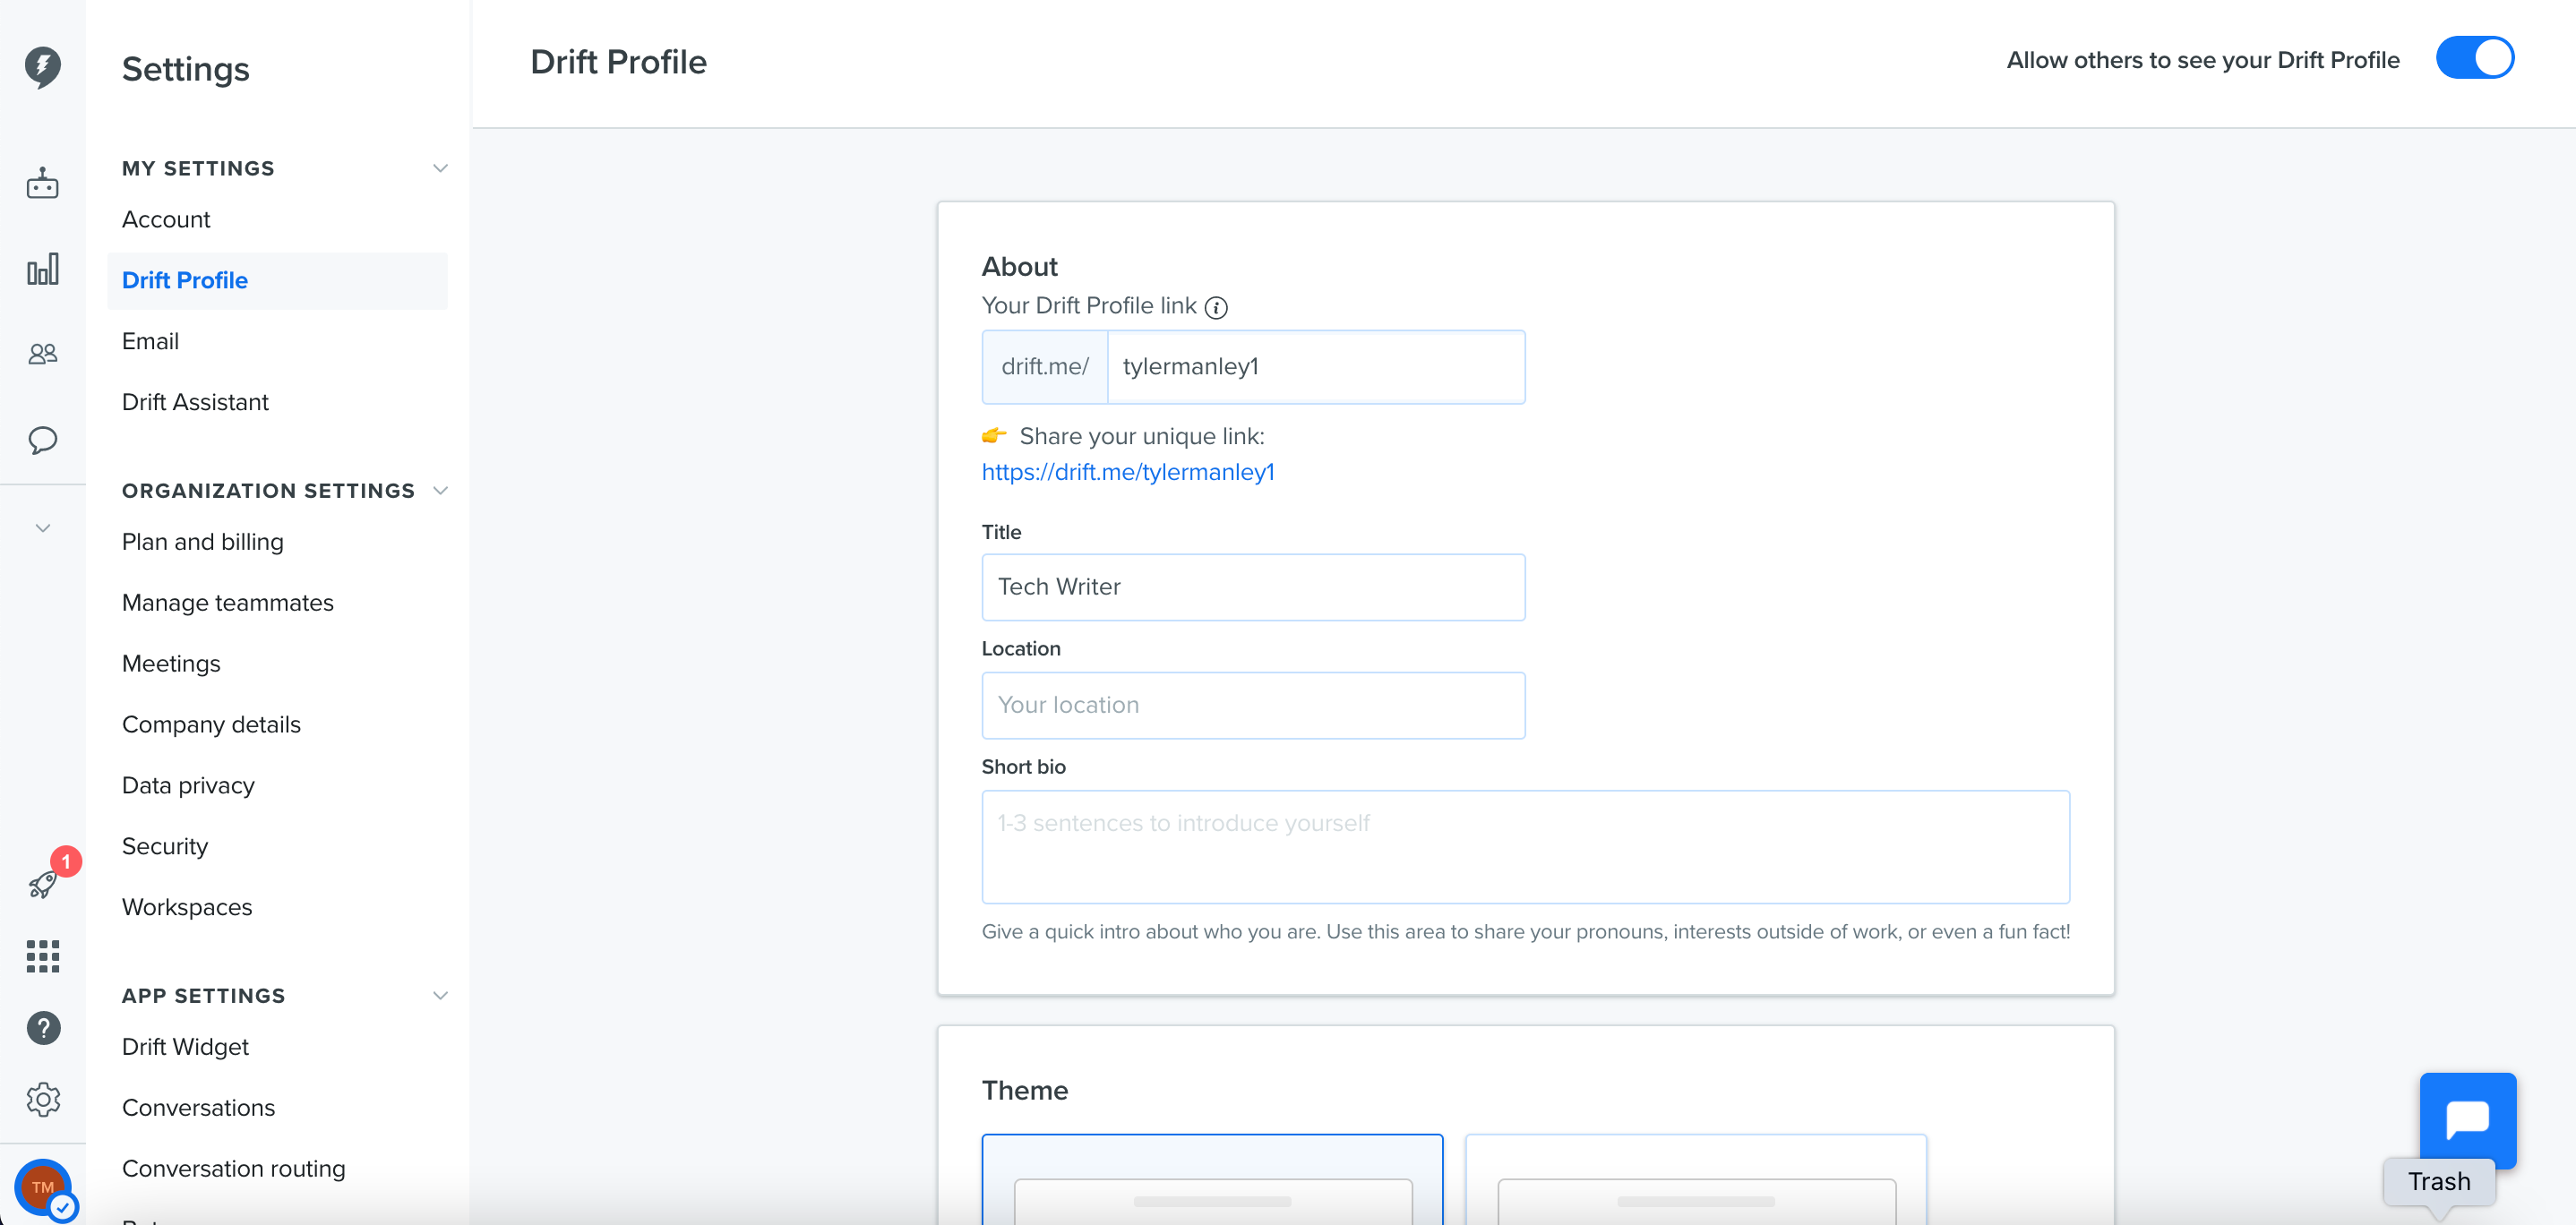Click the Title field with Tech Writer
Screen dimensions: 2576x1225
pos(1253,587)
